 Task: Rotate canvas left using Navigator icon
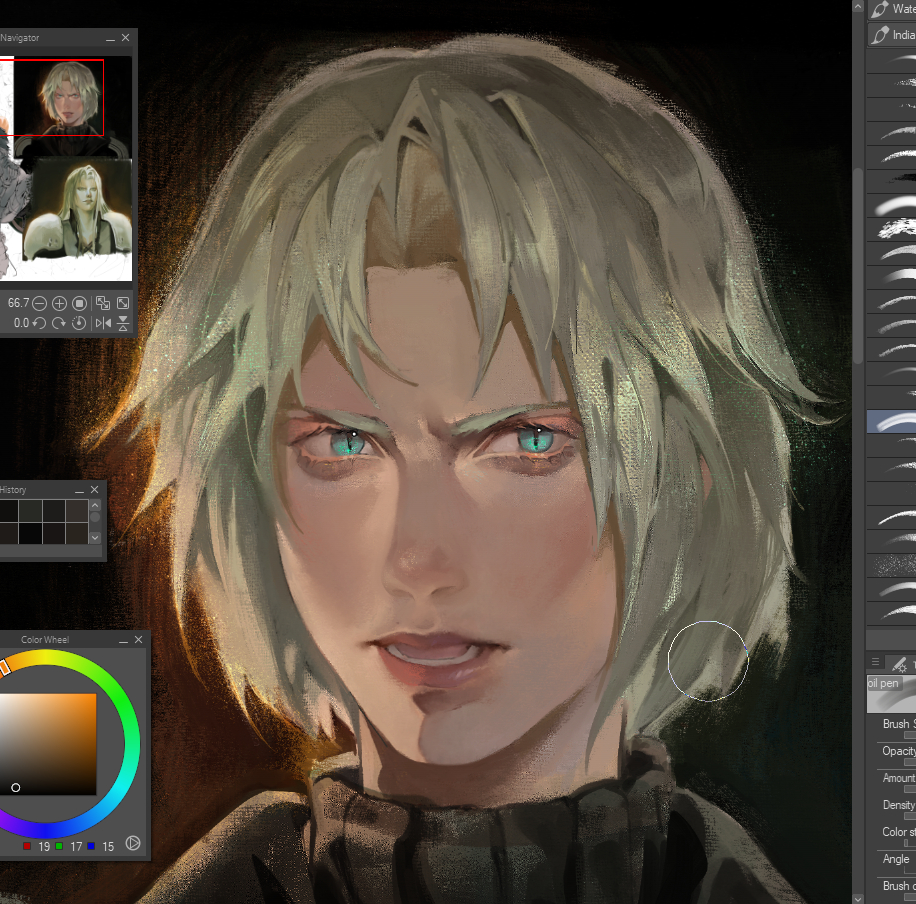[x=40, y=323]
